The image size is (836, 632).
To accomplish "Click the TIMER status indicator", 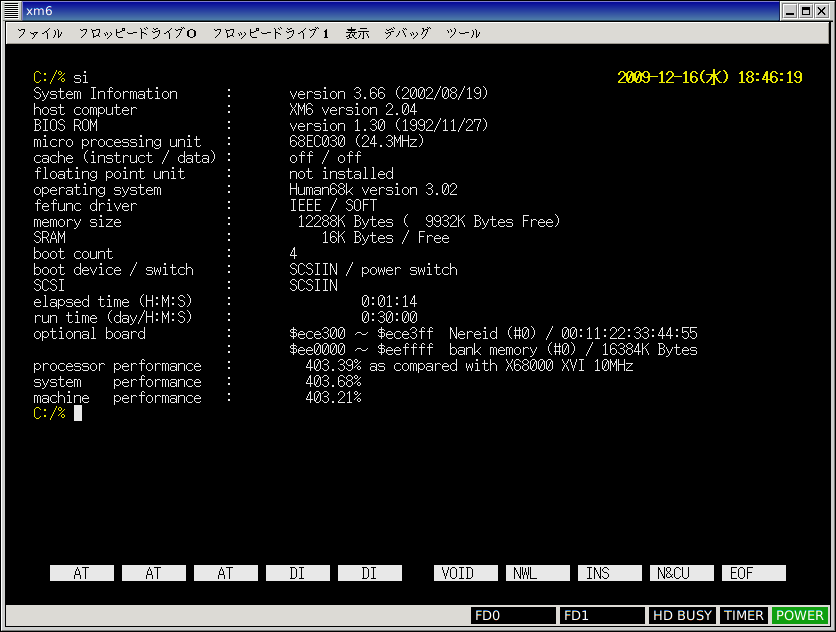I will pos(744,615).
